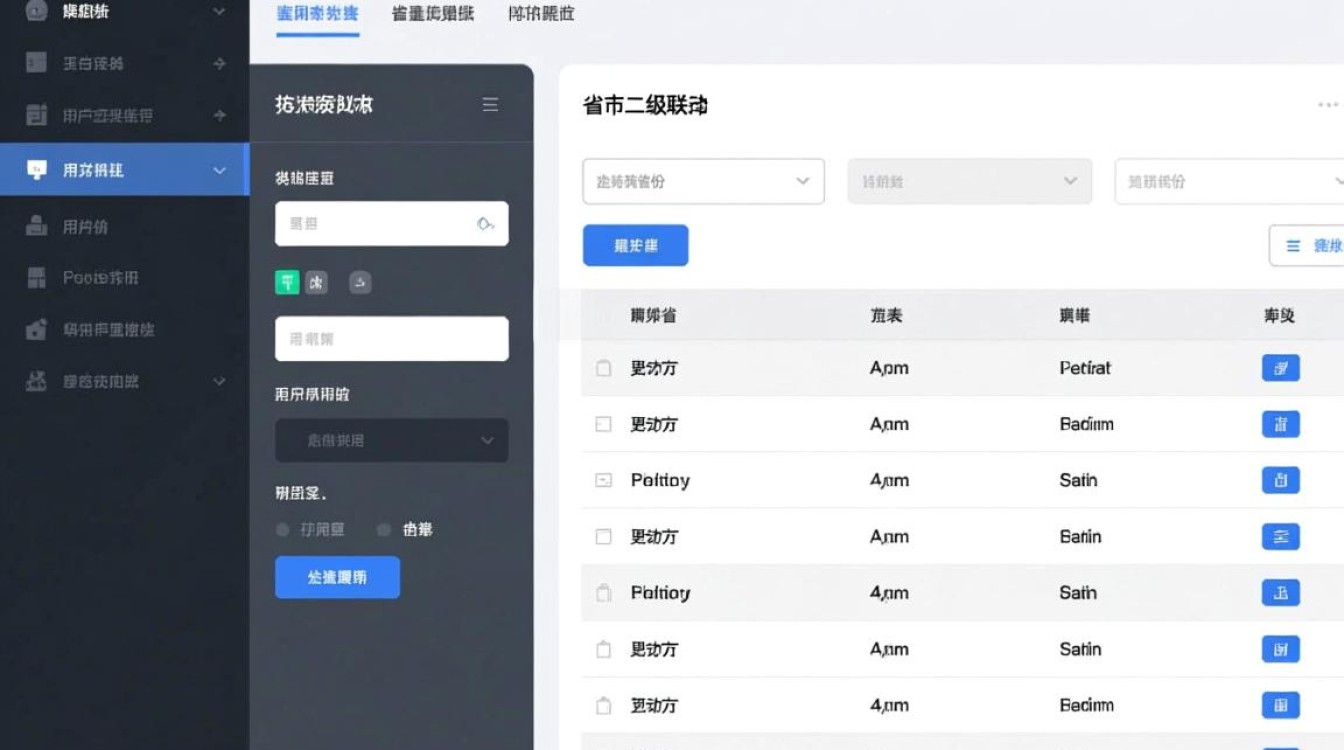1344x750 pixels.
Task: Select the first radio option in the dark filter panel
Action: [x=283, y=529]
